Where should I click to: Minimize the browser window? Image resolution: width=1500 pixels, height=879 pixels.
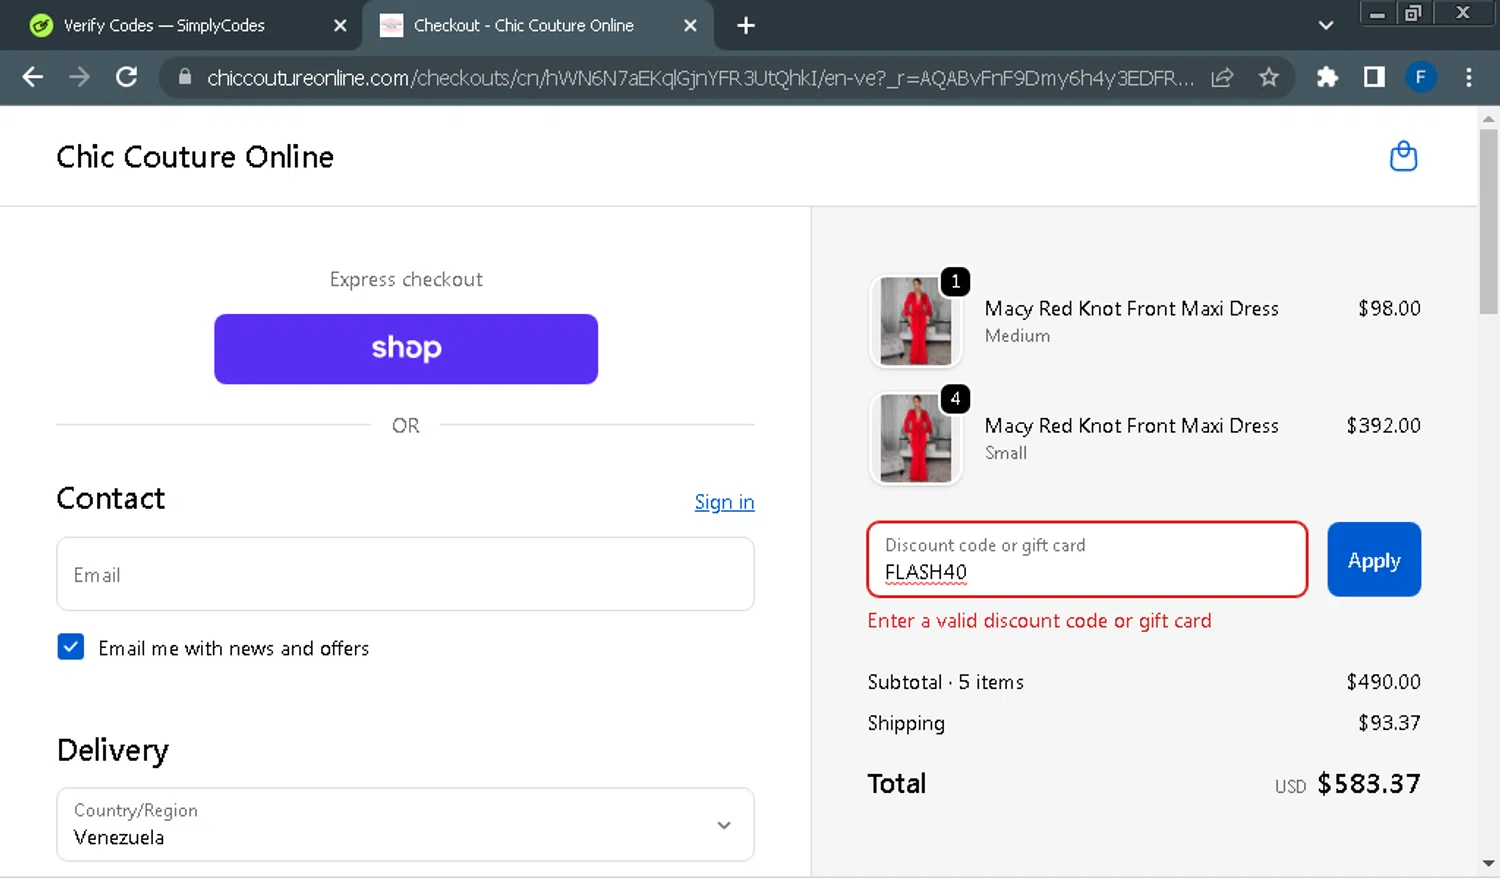click(1377, 13)
